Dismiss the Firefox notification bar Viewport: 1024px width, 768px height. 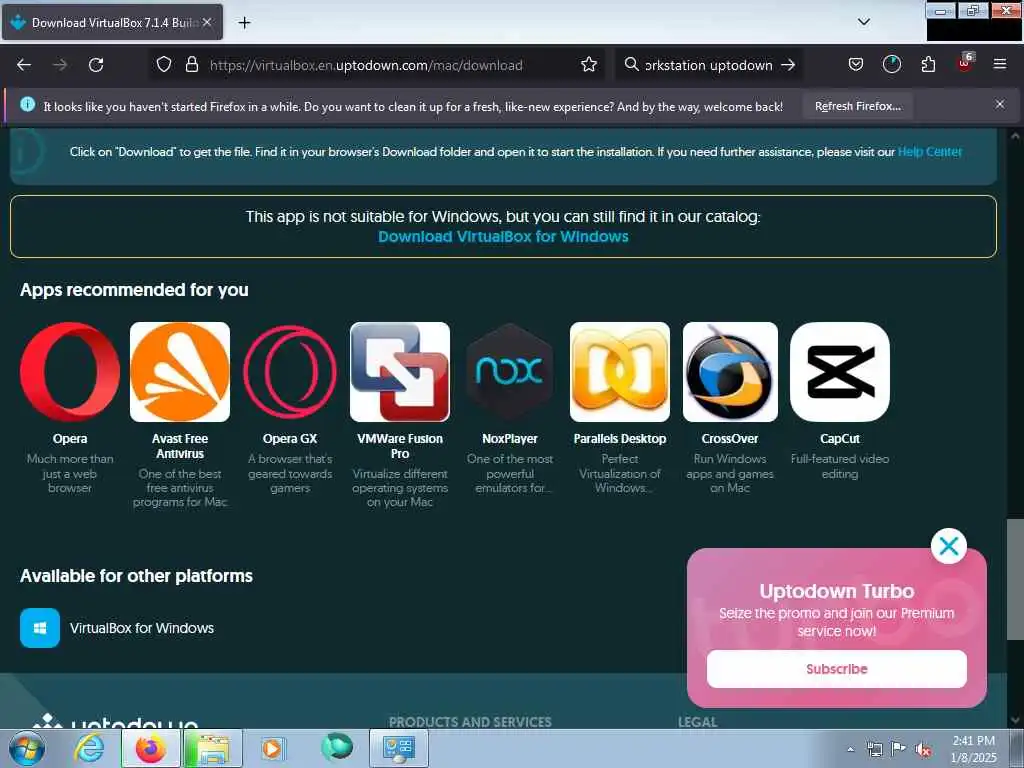click(1000, 104)
